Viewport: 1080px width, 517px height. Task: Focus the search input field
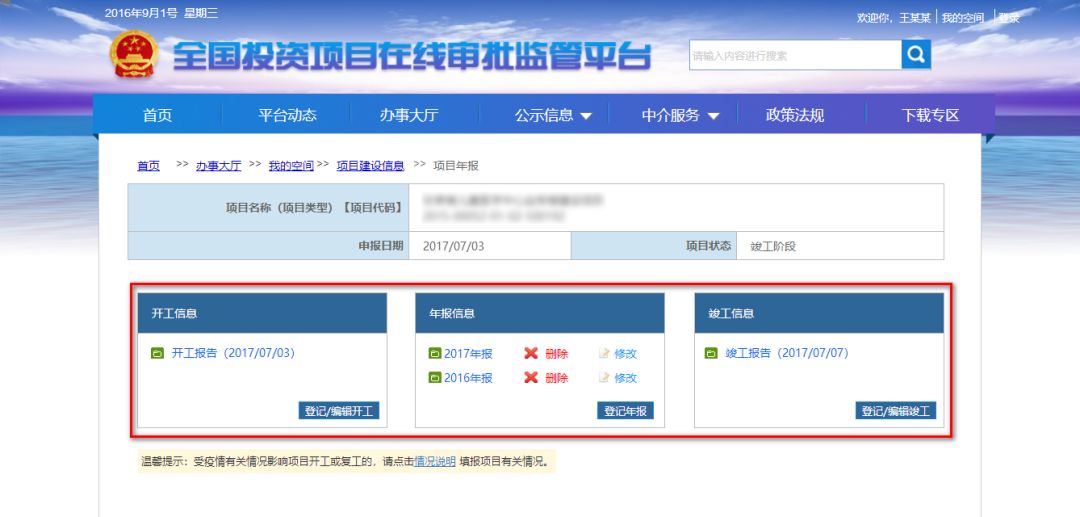click(x=794, y=56)
